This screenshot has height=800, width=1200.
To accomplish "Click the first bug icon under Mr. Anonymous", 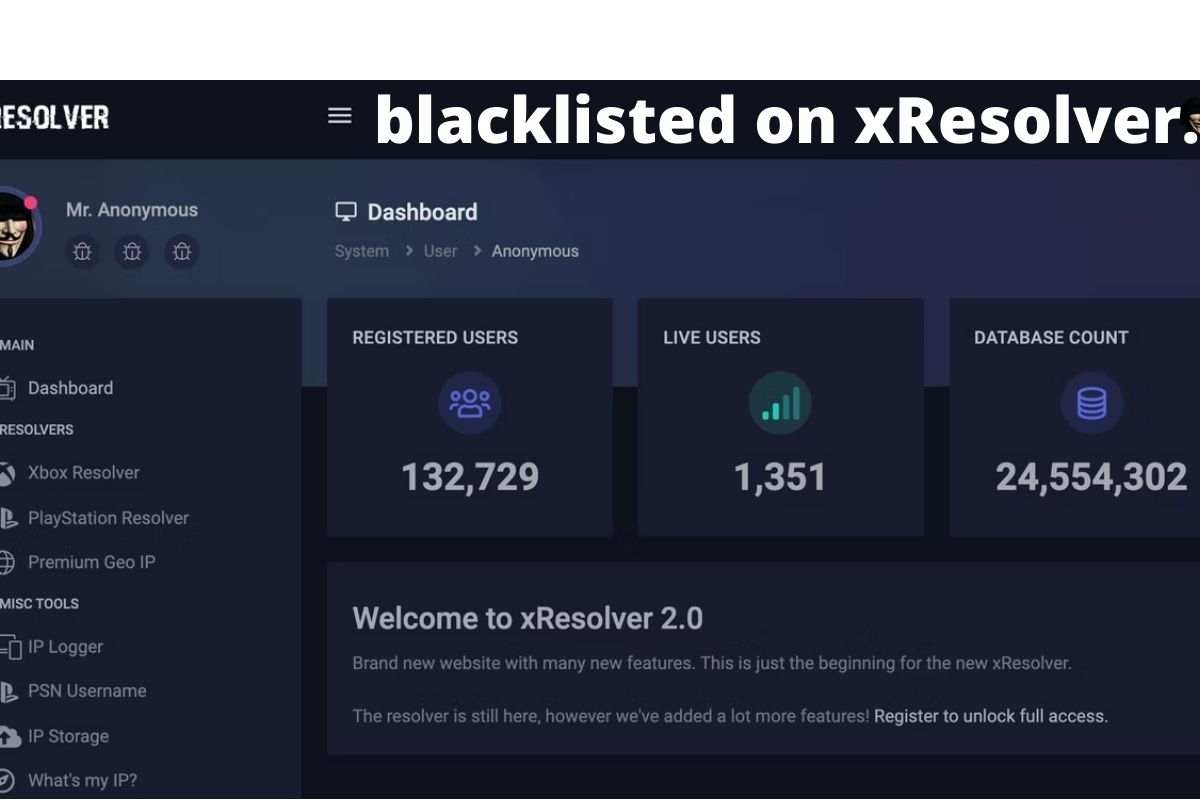I will (82, 252).
